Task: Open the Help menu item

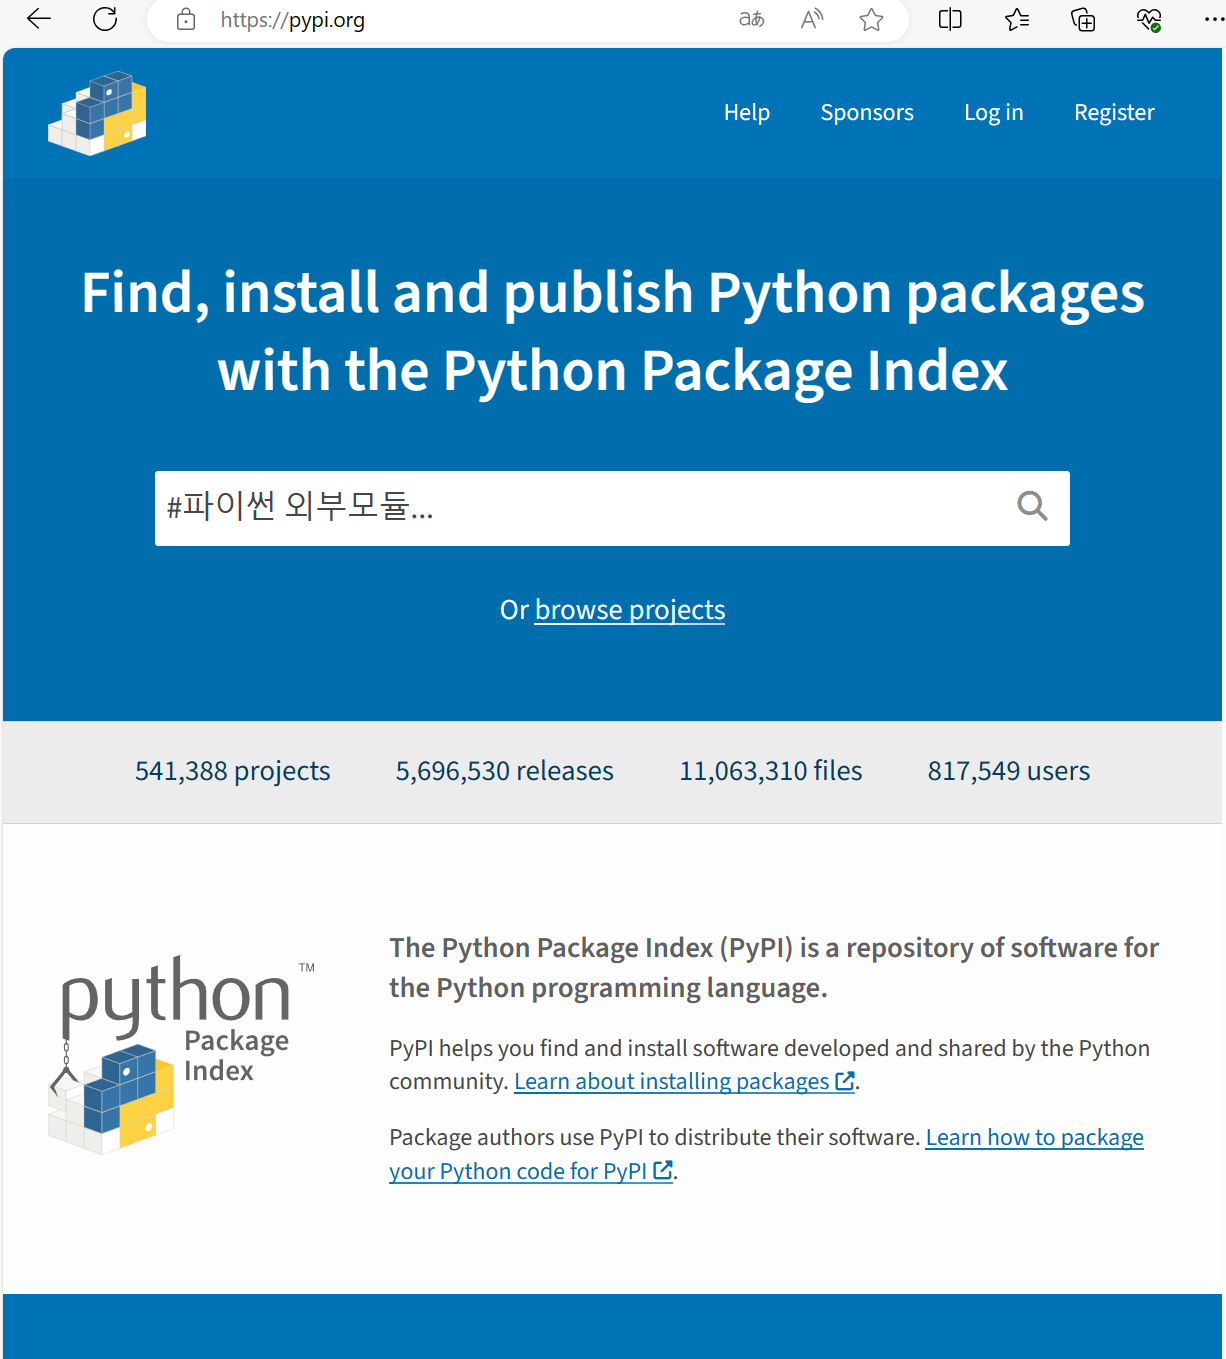Action: click(x=747, y=112)
